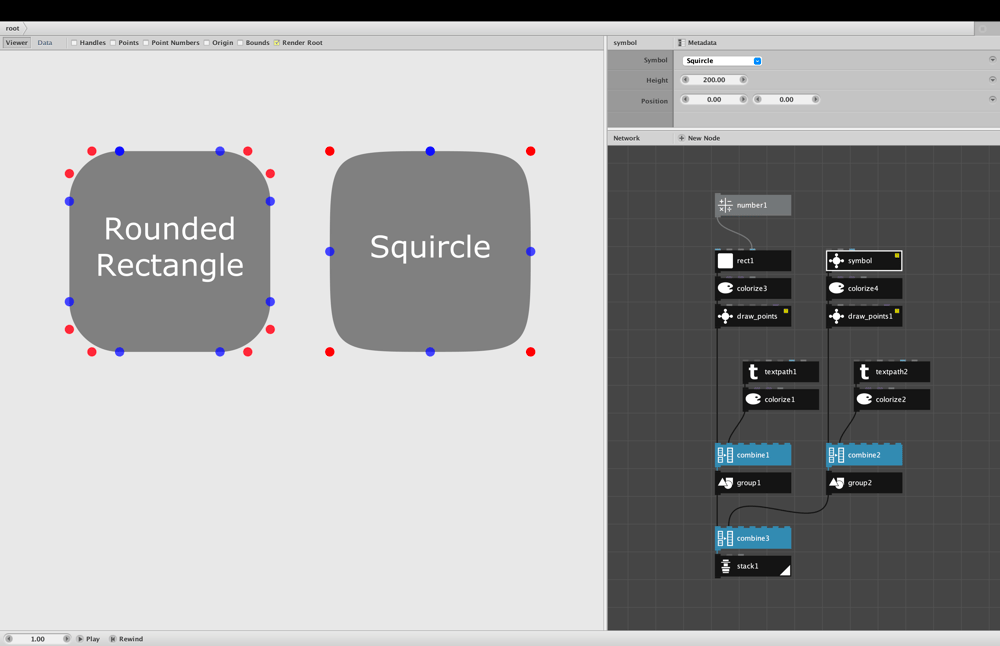The height and width of the screenshot is (646, 1000).
Task: Enable the Points checkbox
Action: coord(113,43)
